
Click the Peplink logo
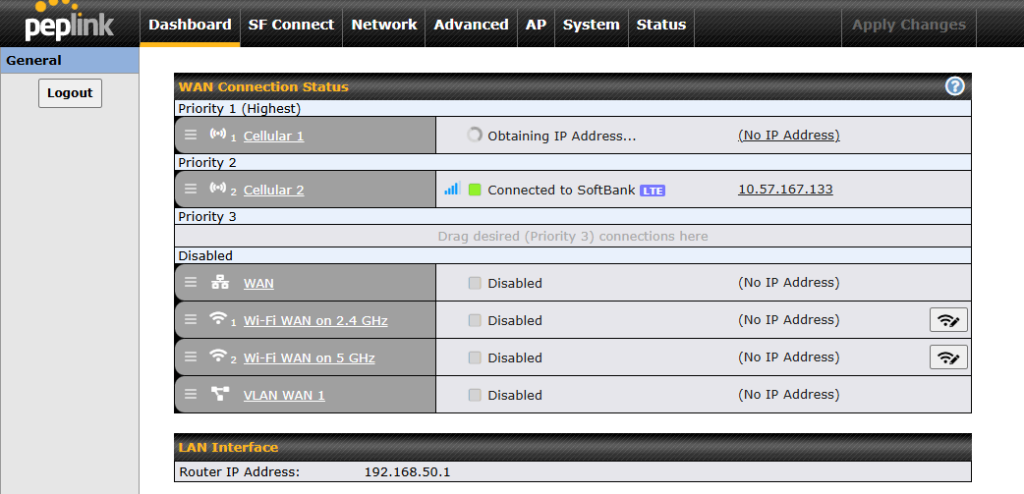click(x=68, y=22)
